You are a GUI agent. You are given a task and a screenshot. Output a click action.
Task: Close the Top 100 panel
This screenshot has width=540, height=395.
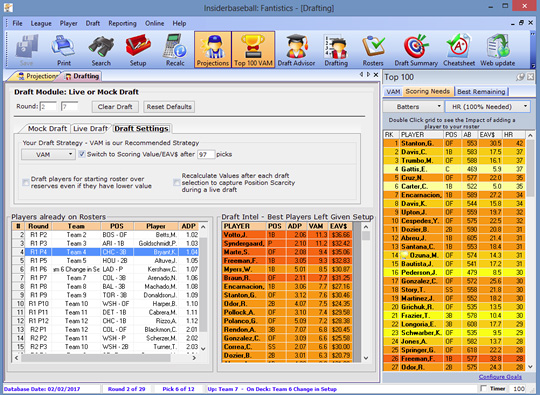point(531,77)
